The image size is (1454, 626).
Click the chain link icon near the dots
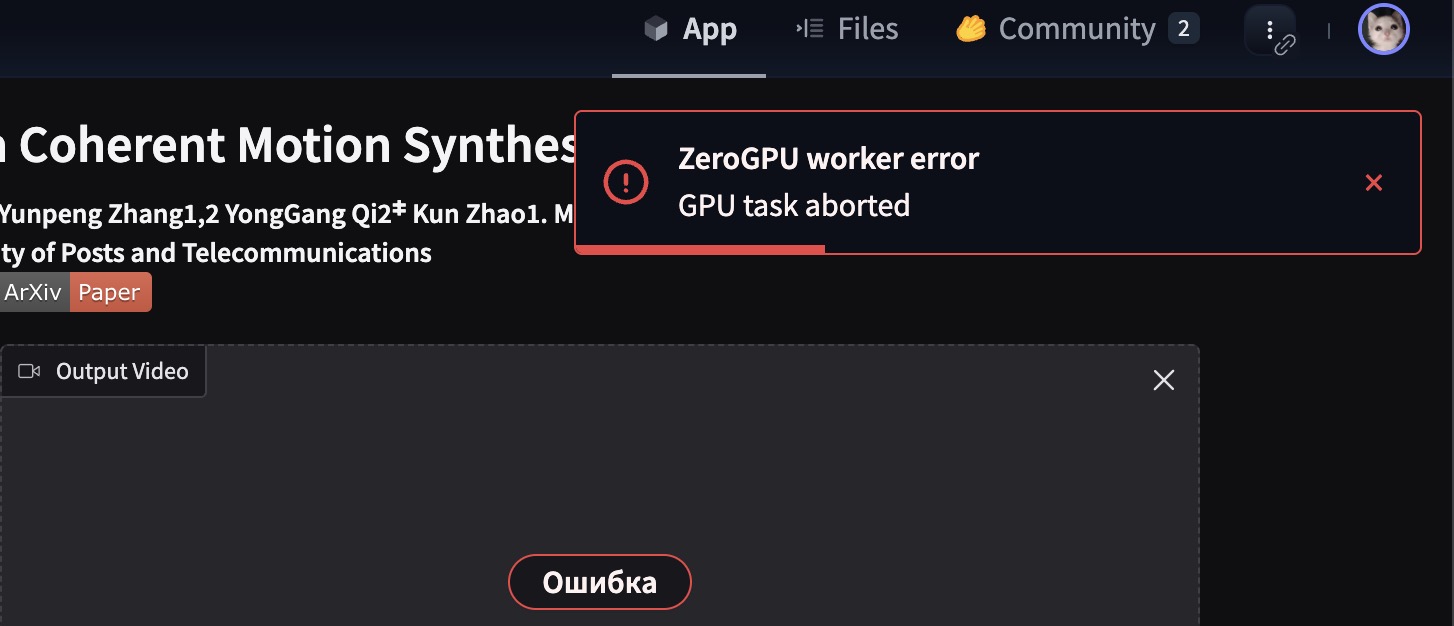pos(1285,44)
